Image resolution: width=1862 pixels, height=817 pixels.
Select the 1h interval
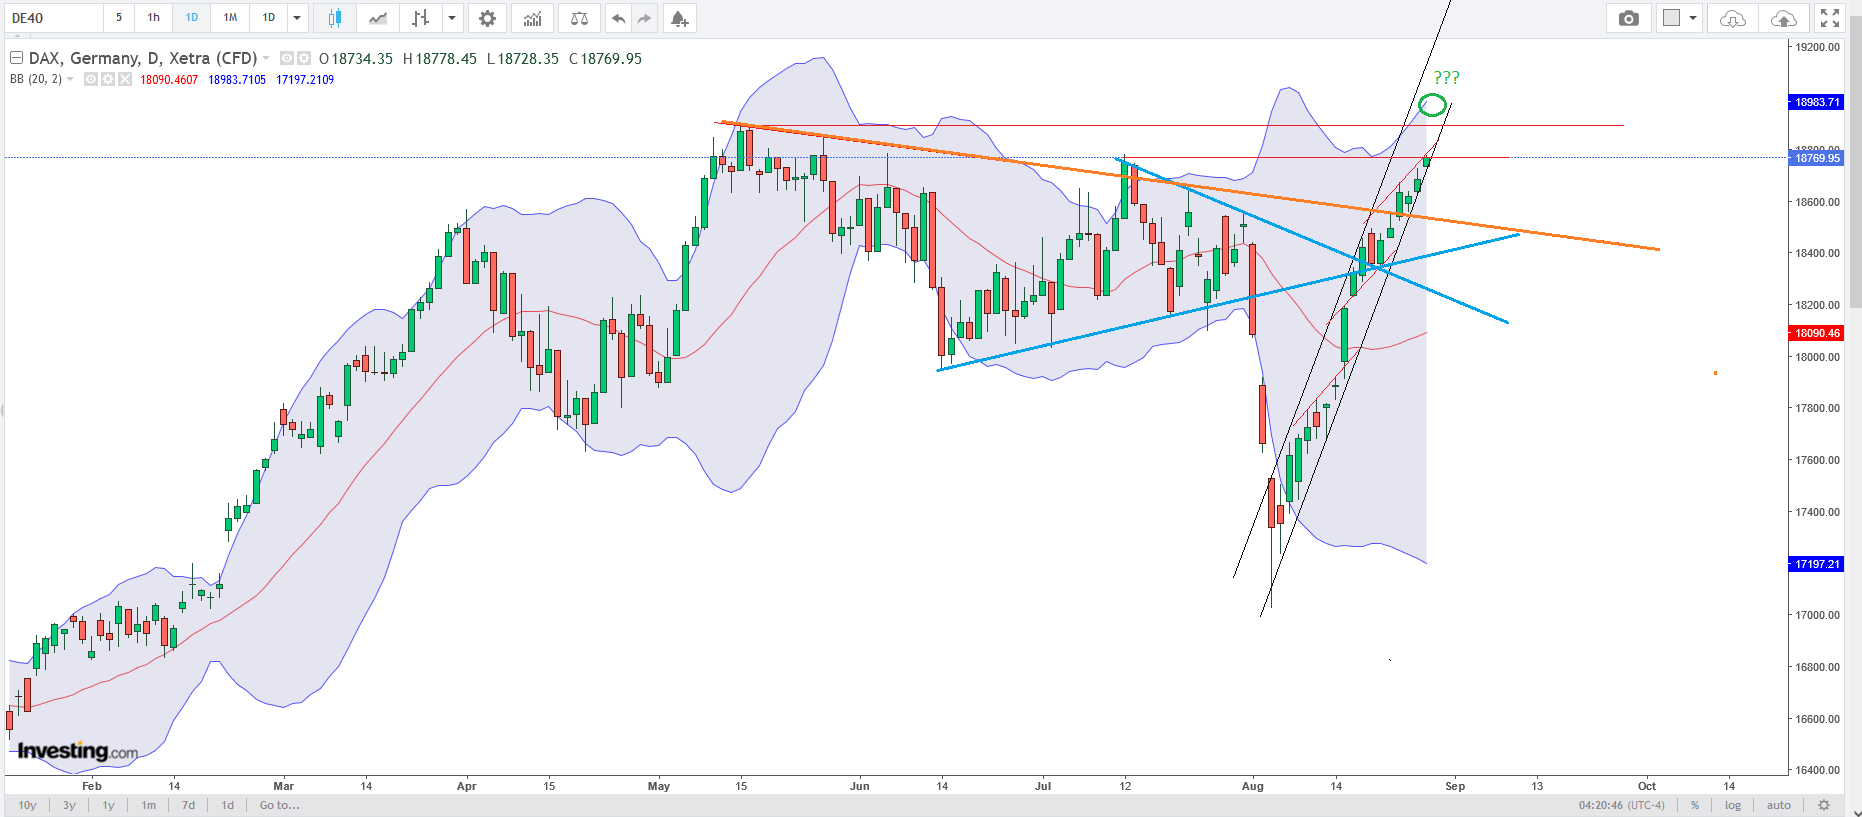point(154,18)
